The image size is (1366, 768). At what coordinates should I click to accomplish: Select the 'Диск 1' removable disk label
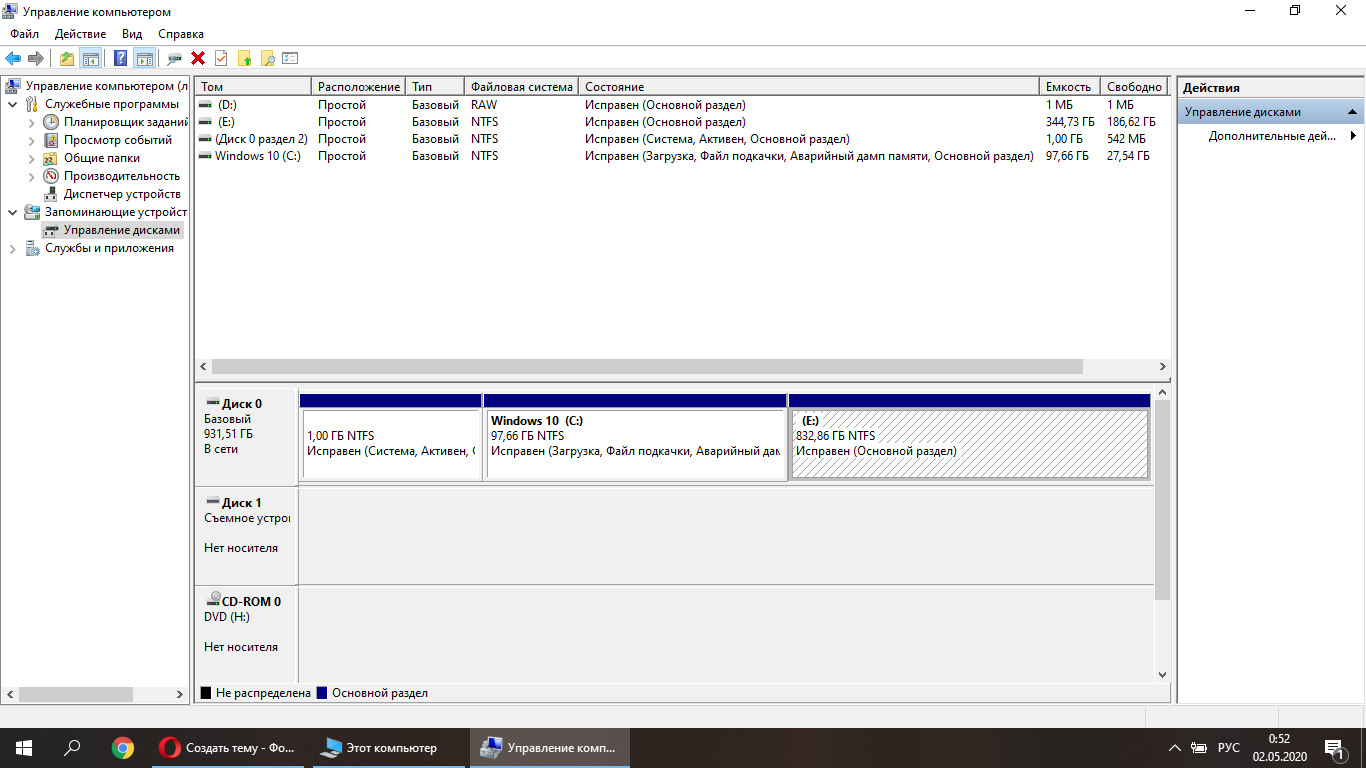point(246,535)
